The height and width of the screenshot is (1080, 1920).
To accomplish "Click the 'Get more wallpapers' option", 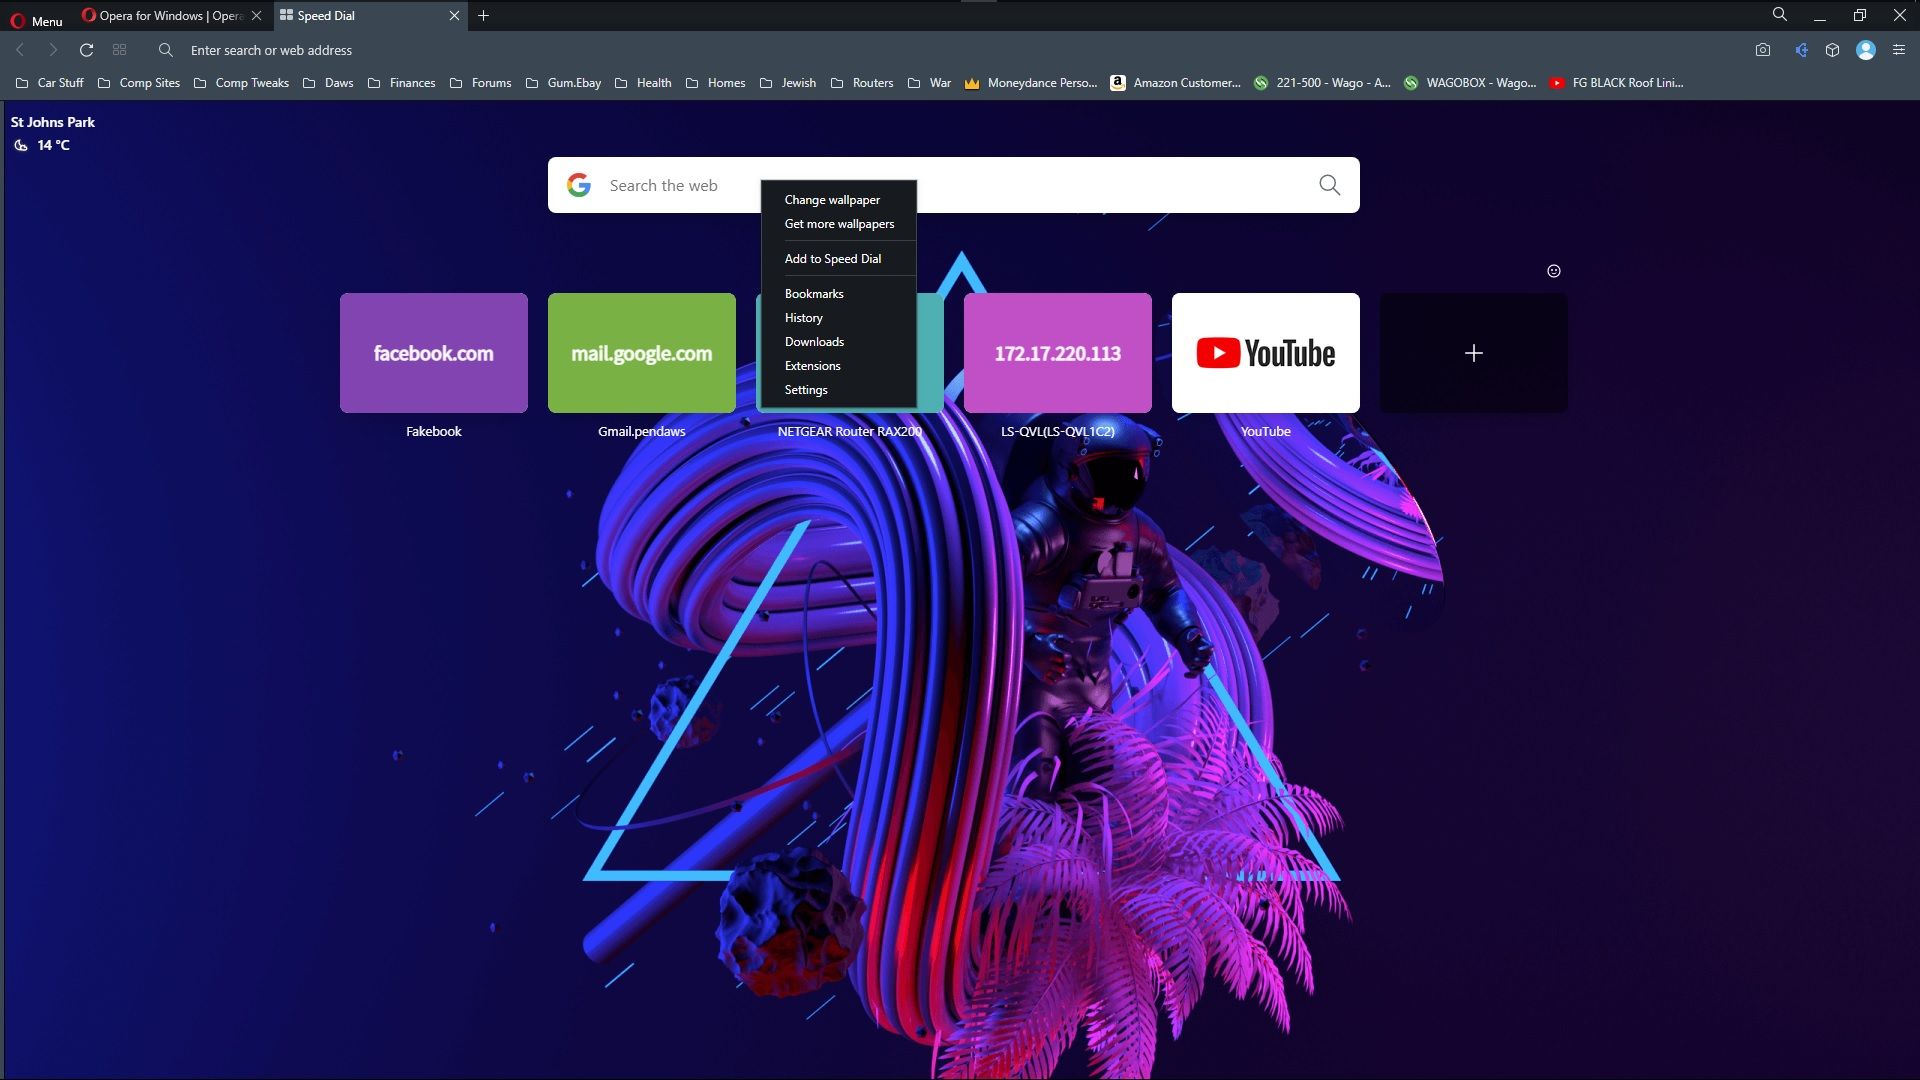I will [x=839, y=223].
